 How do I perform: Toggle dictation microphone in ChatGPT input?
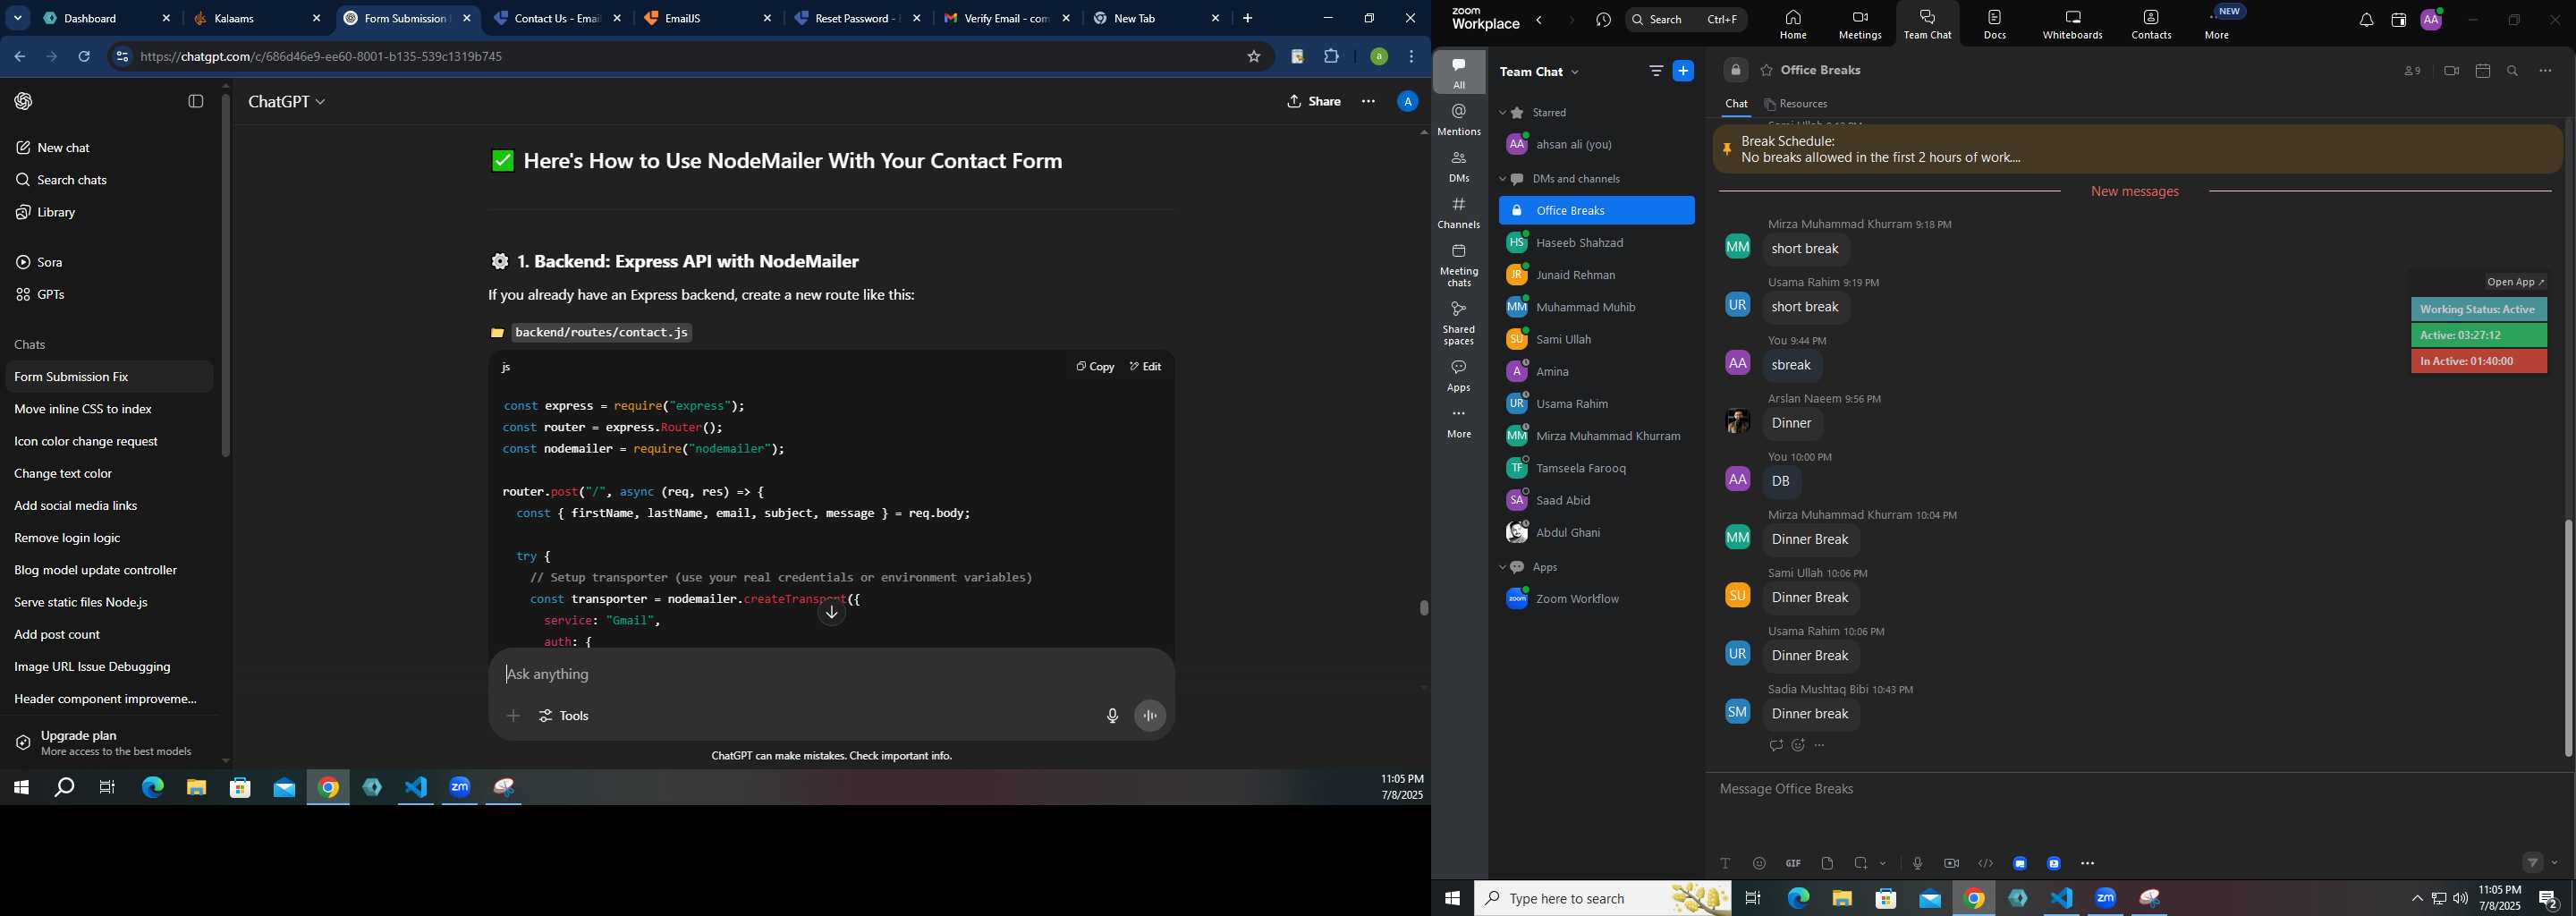1112,716
